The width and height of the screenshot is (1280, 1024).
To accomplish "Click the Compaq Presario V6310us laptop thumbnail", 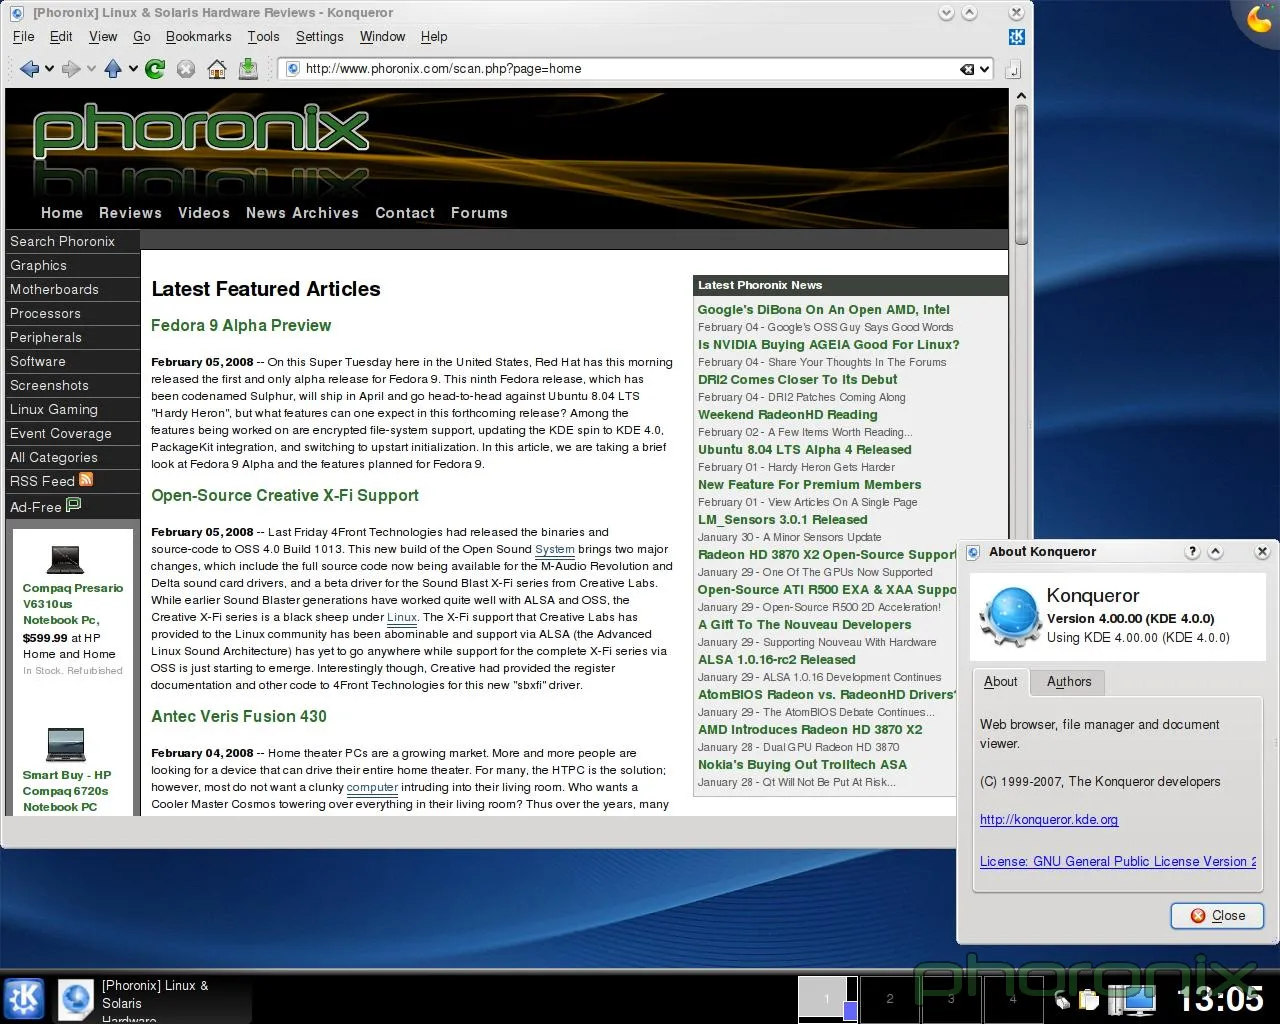I will click(x=65, y=558).
